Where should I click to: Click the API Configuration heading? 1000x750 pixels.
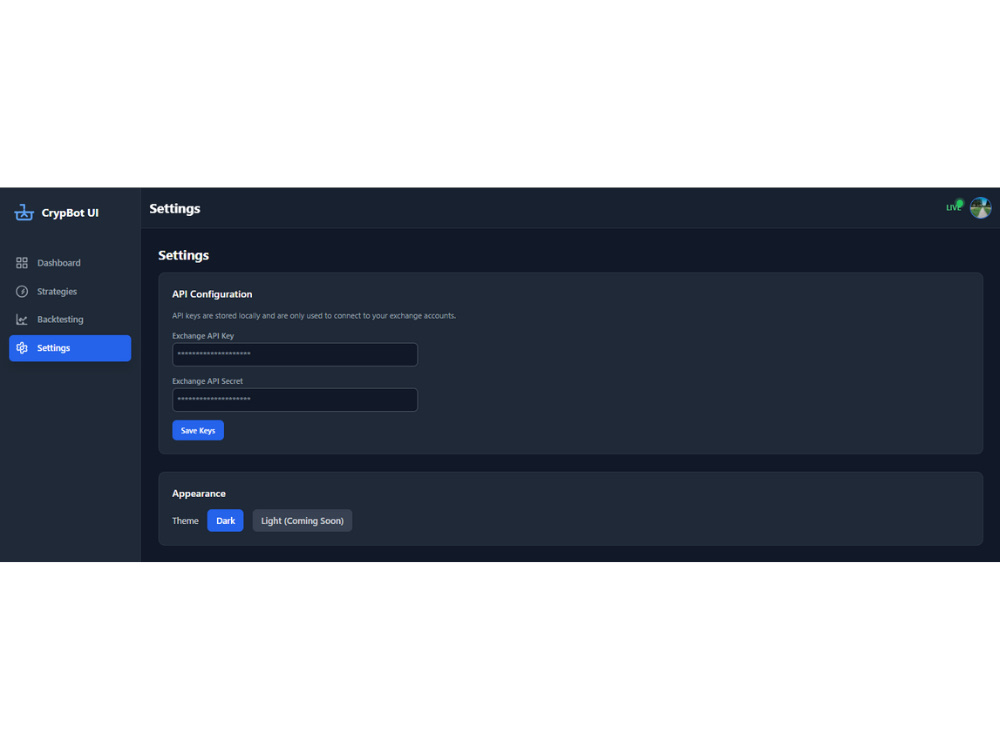point(212,294)
